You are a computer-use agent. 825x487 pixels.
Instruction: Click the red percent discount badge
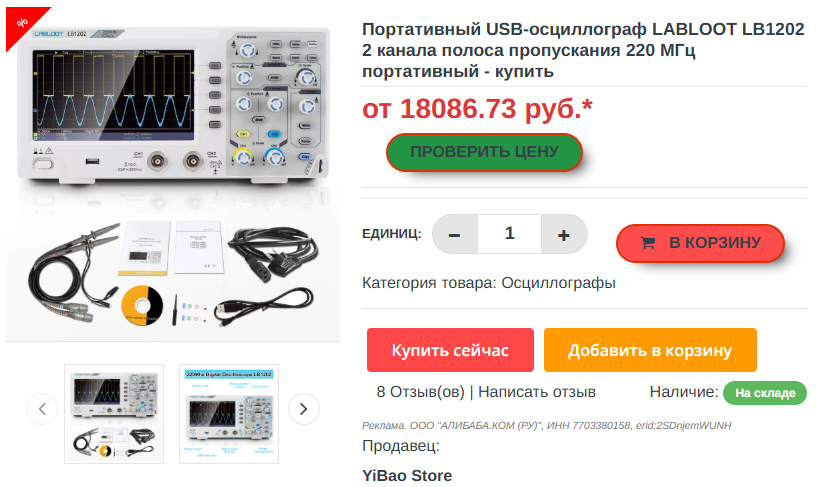(x=21, y=24)
